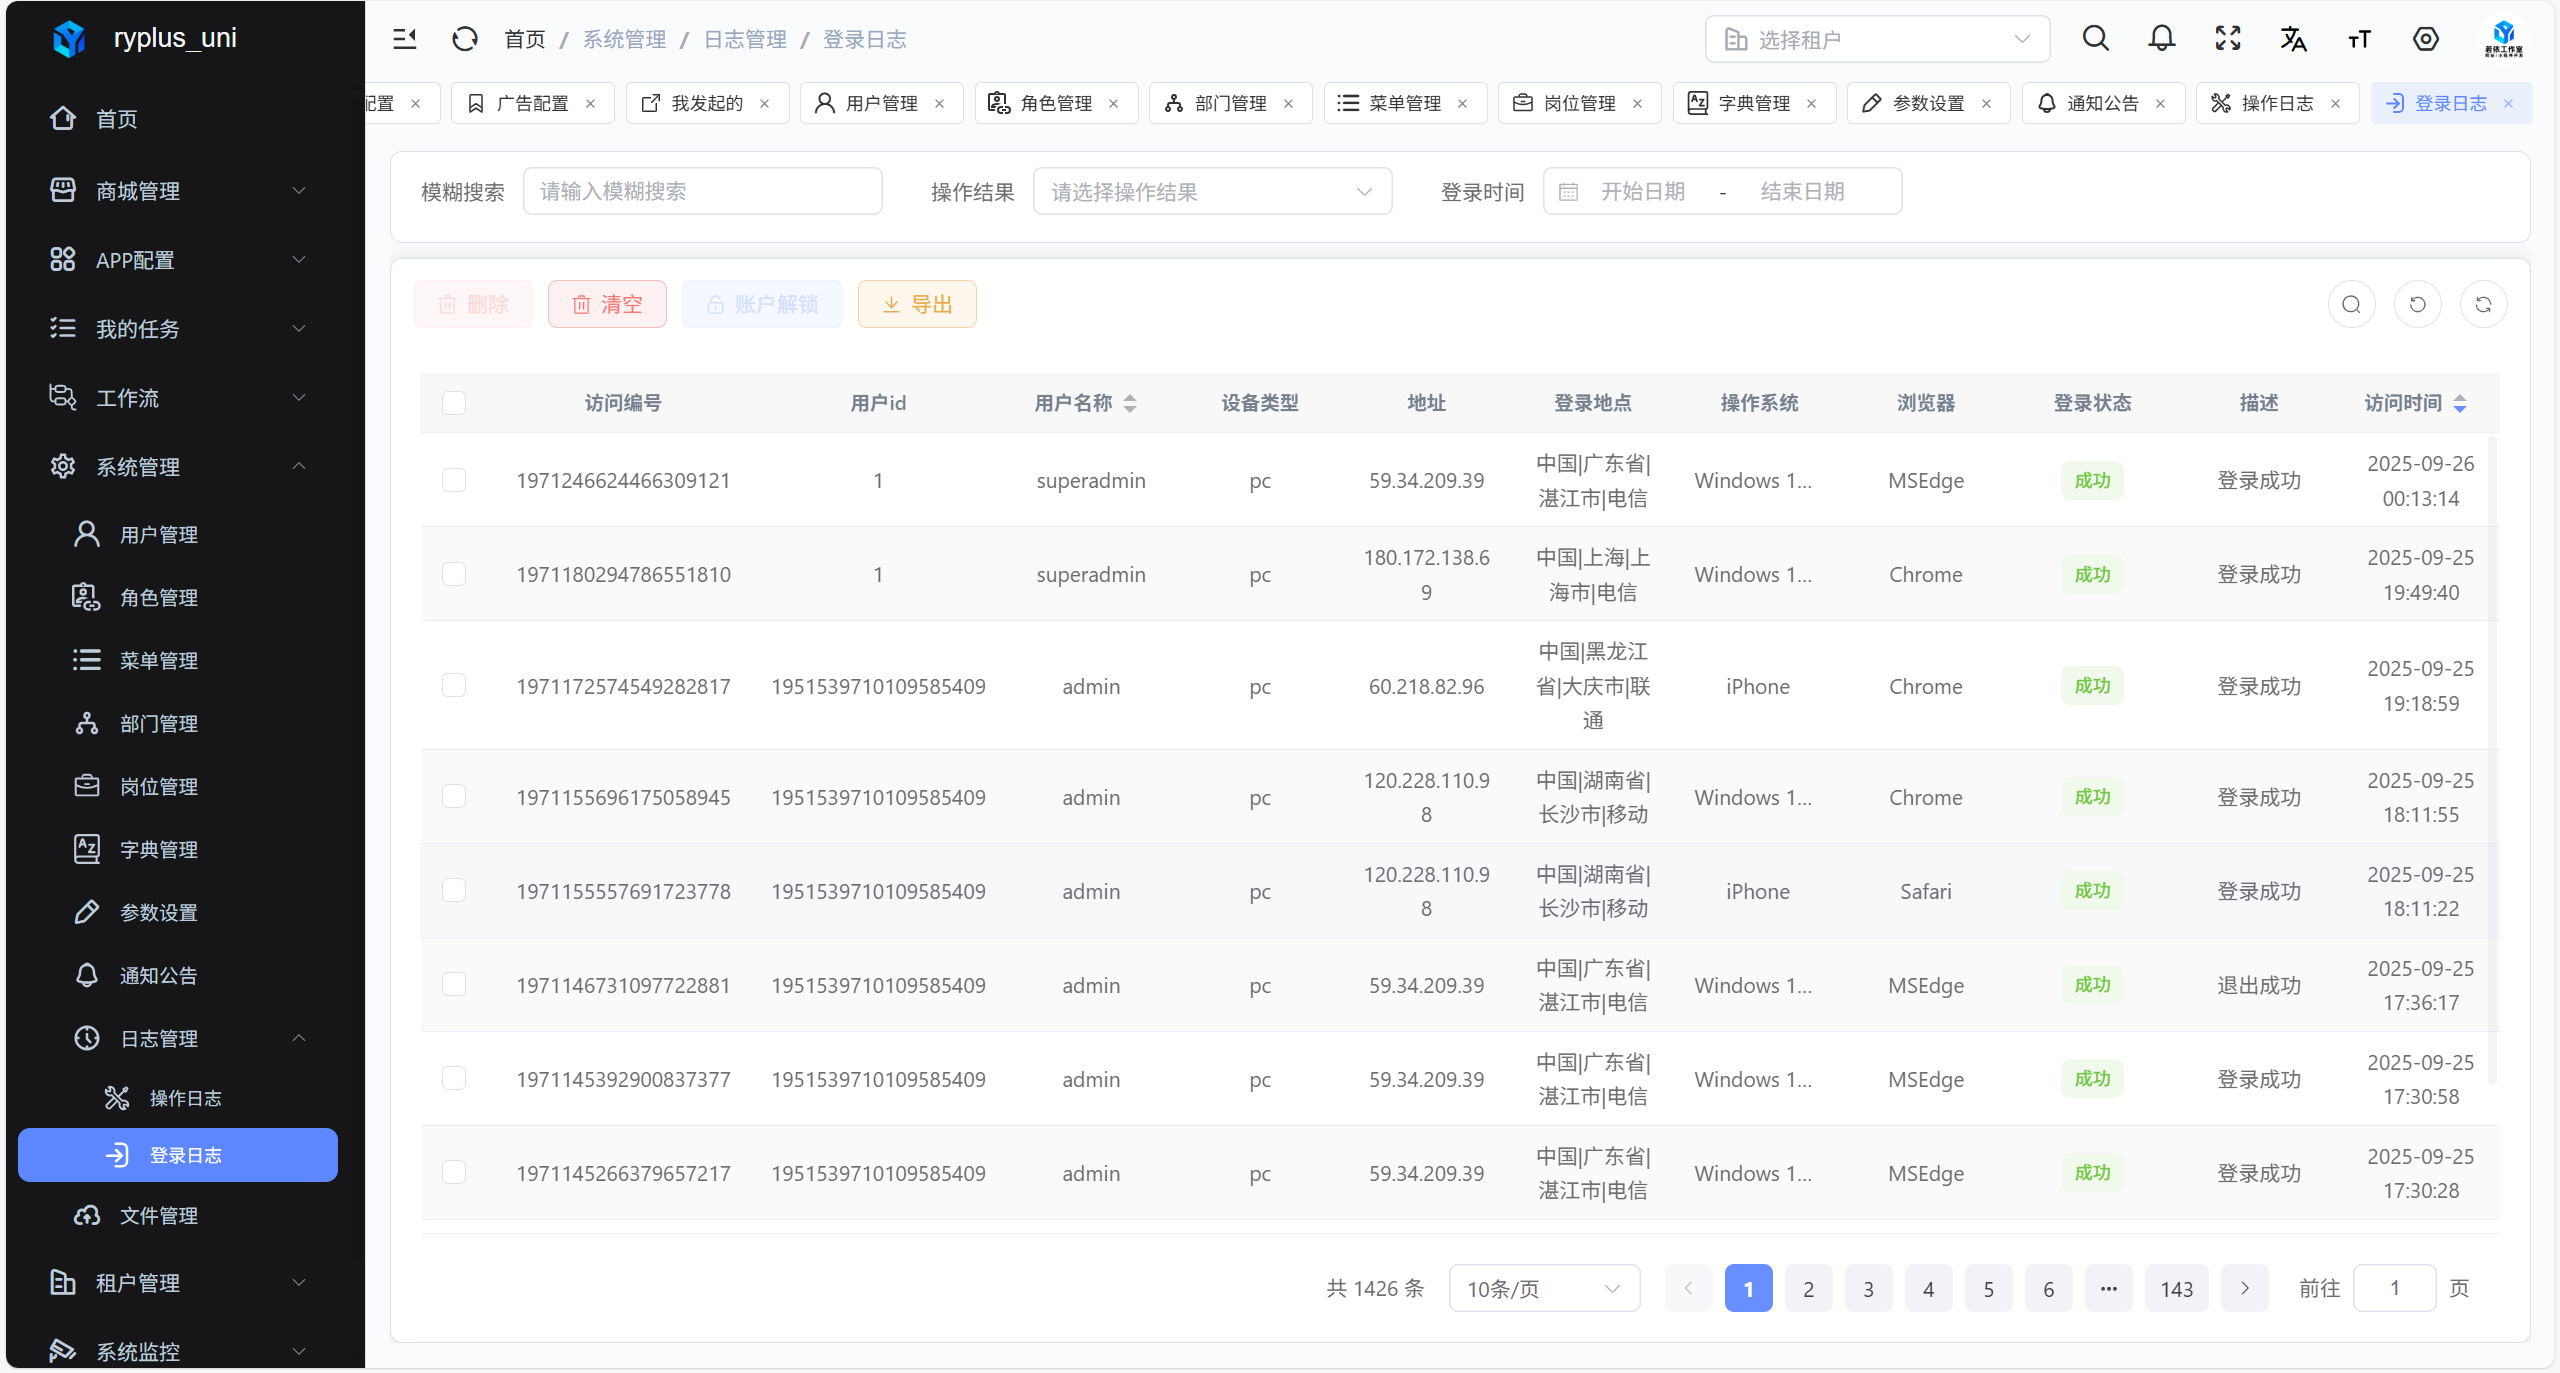
Task: Check the select-all header checkbox
Action: (454, 403)
